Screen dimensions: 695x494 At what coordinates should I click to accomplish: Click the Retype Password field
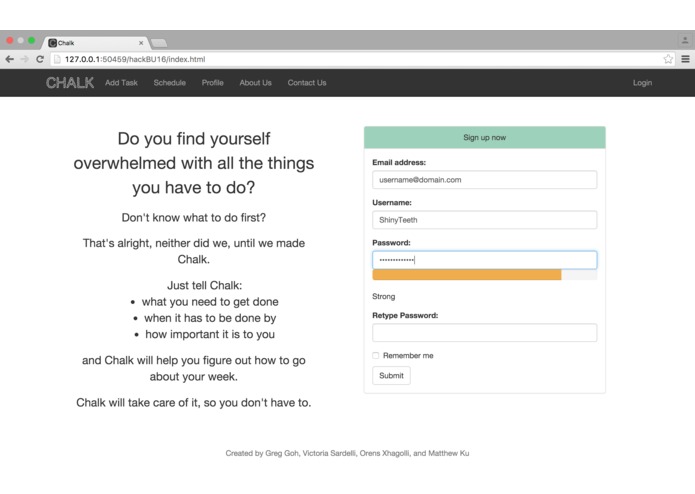(484, 333)
